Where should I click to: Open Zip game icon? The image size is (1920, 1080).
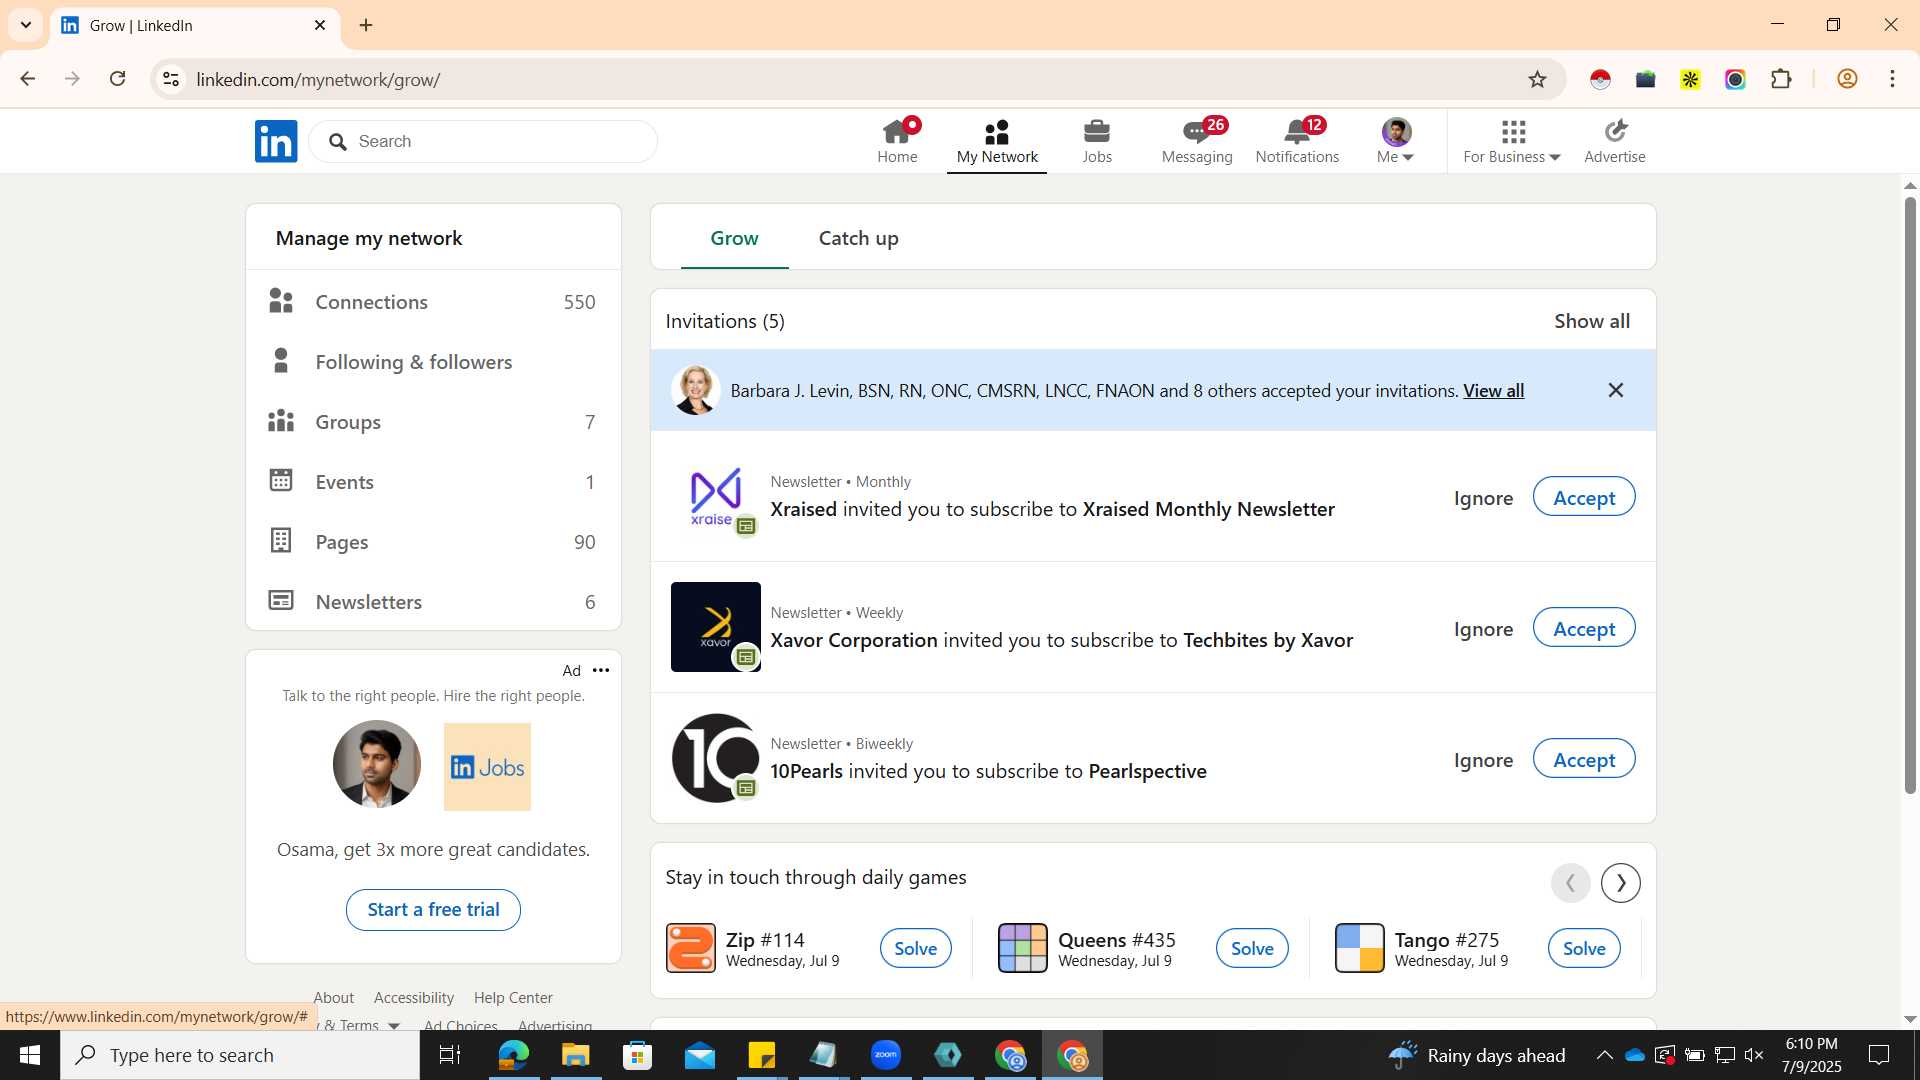pyautogui.click(x=691, y=948)
